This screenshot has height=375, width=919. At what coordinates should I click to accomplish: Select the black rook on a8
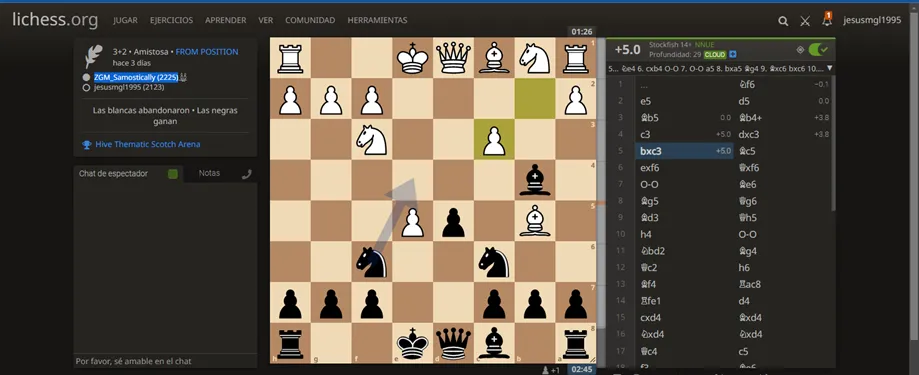coord(576,344)
